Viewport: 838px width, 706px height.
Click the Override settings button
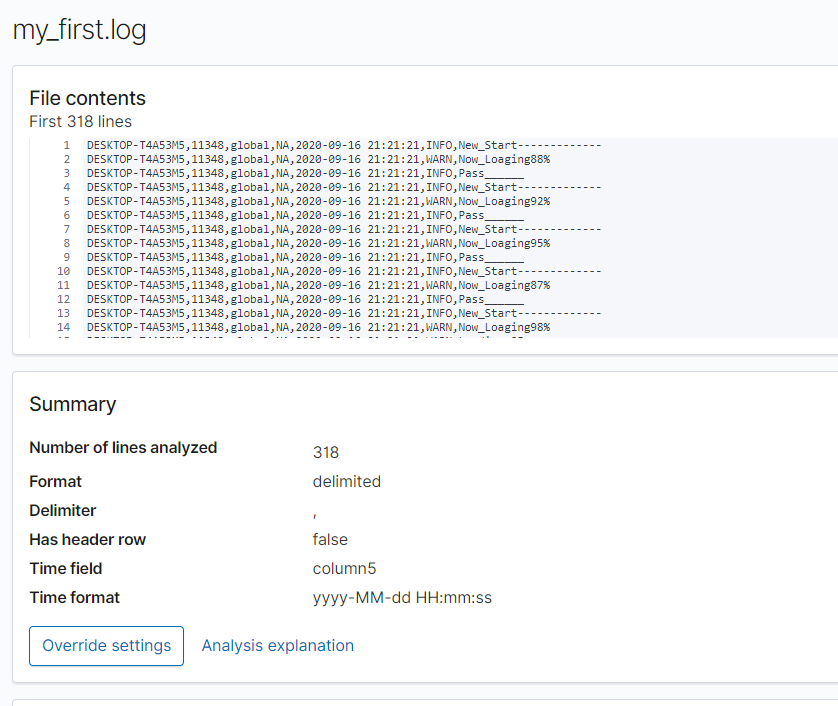coord(106,646)
